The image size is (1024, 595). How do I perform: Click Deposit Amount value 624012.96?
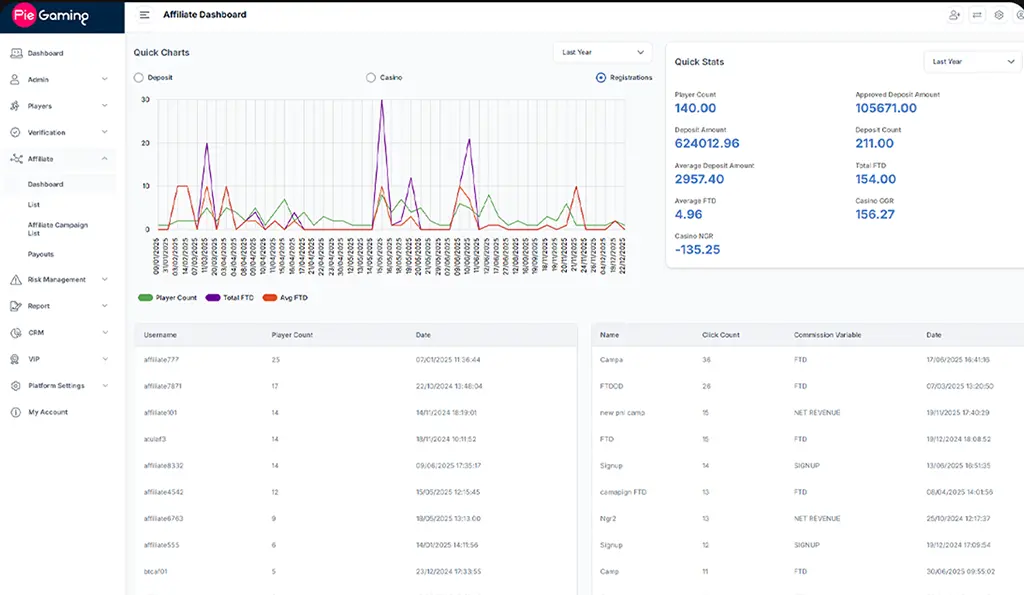[707, 144]
